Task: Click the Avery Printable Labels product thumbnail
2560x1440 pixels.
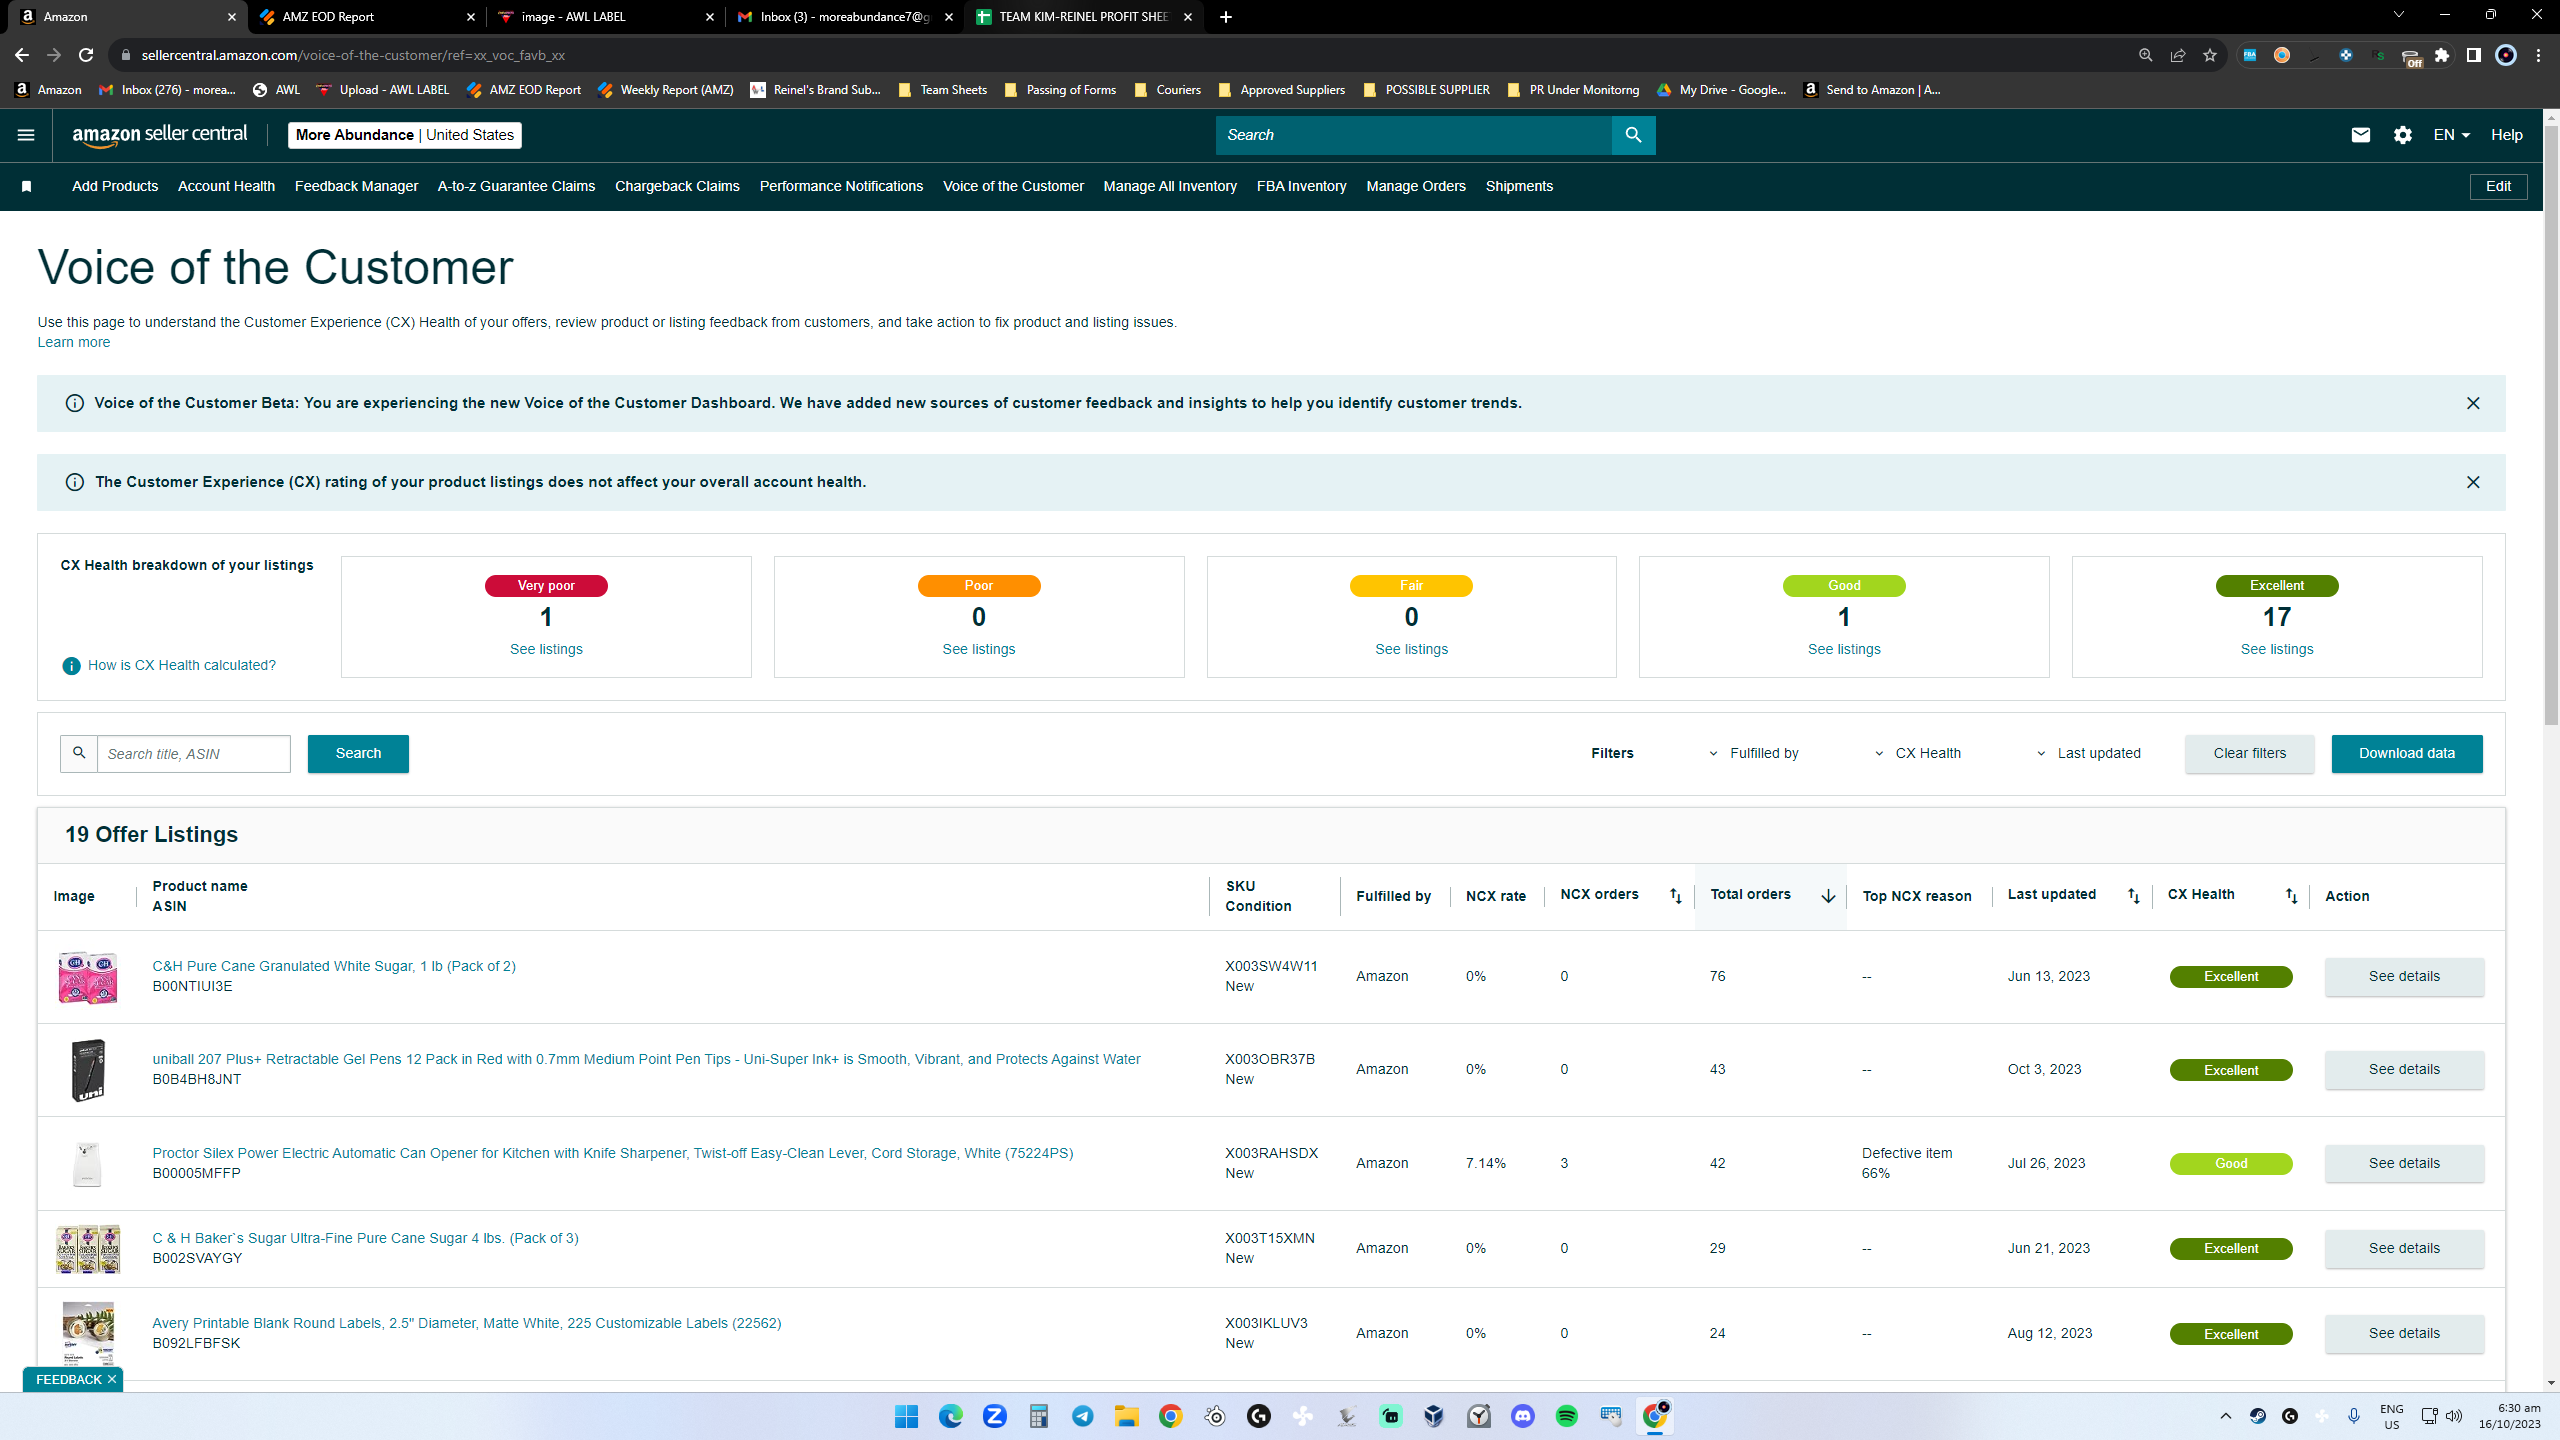Action: [x=88, y=1334]
